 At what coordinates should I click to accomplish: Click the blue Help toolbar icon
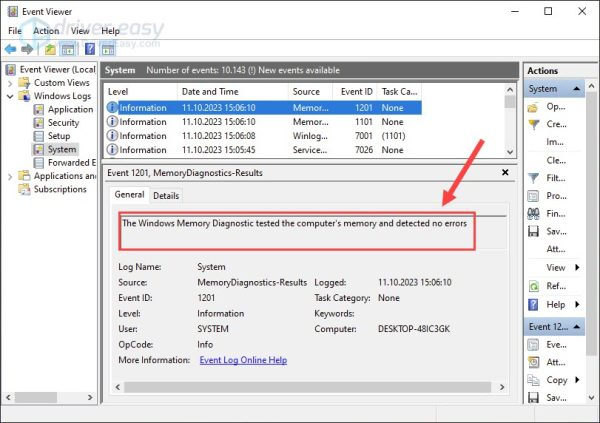click(90, 48)
